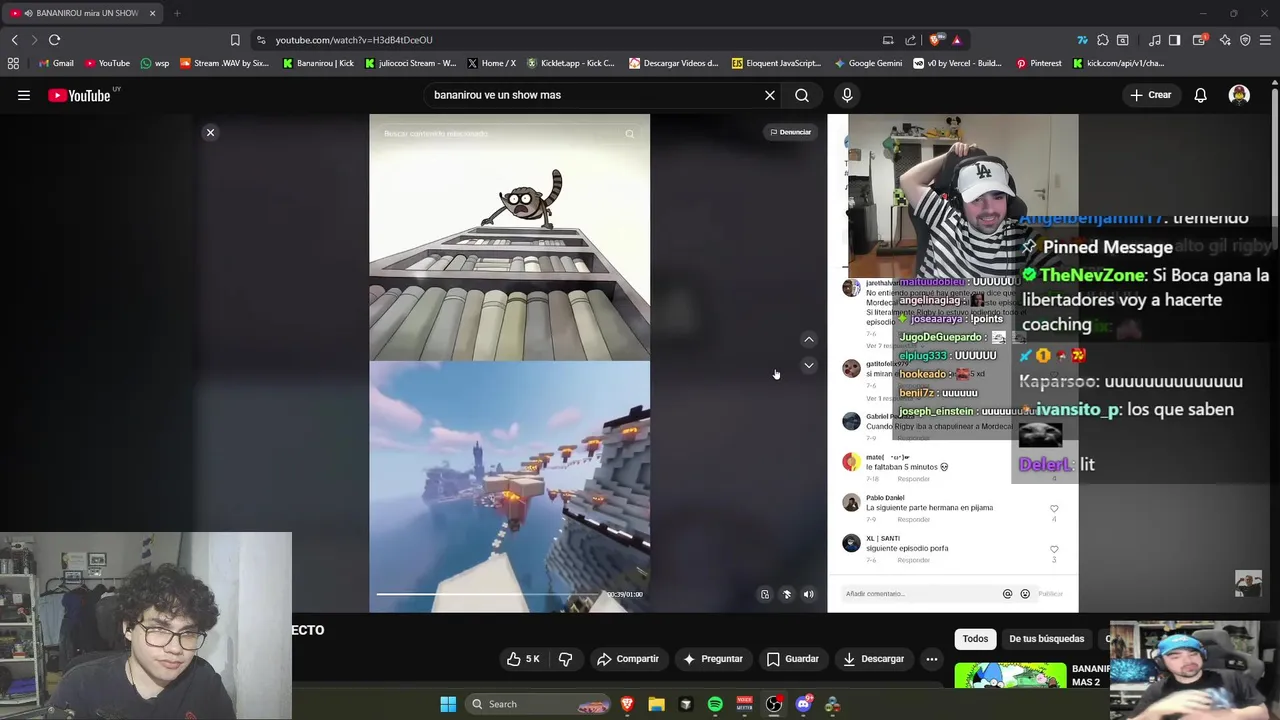Click Publicar to post comment
The width and height of the screenshot is (1280, 720).
1050,594
